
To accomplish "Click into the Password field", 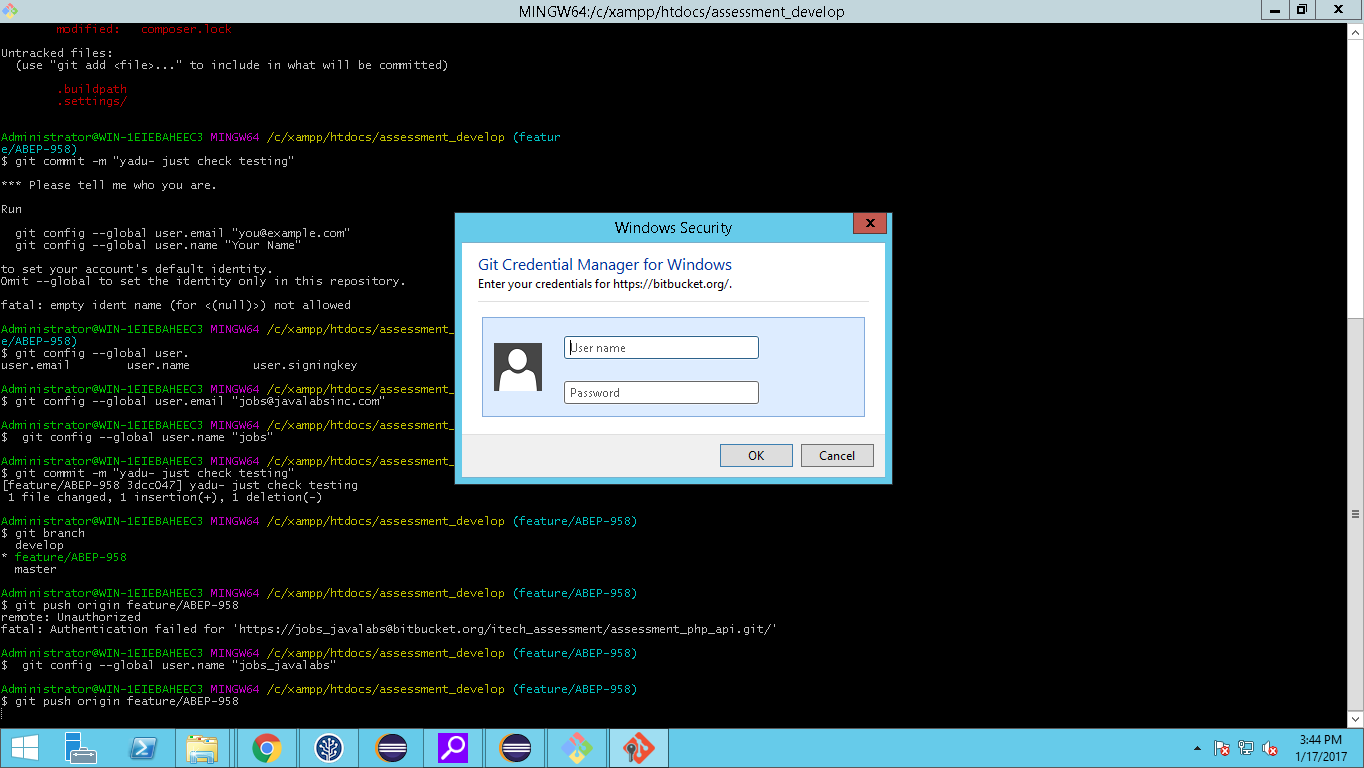I will pos(661,393).
